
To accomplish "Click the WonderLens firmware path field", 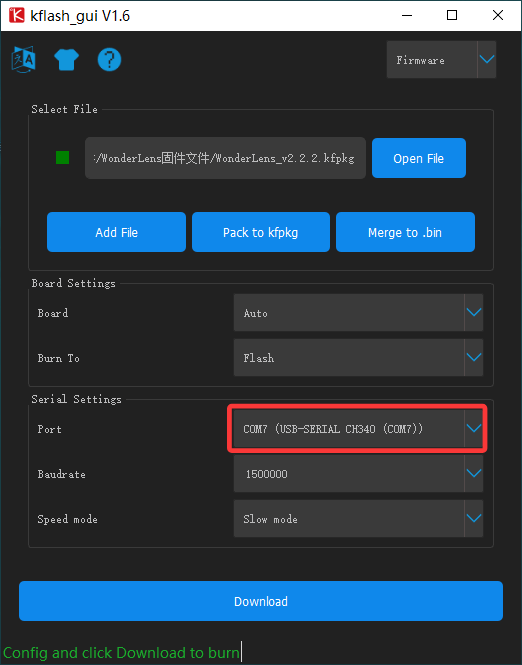I will (x=225, y=158).
